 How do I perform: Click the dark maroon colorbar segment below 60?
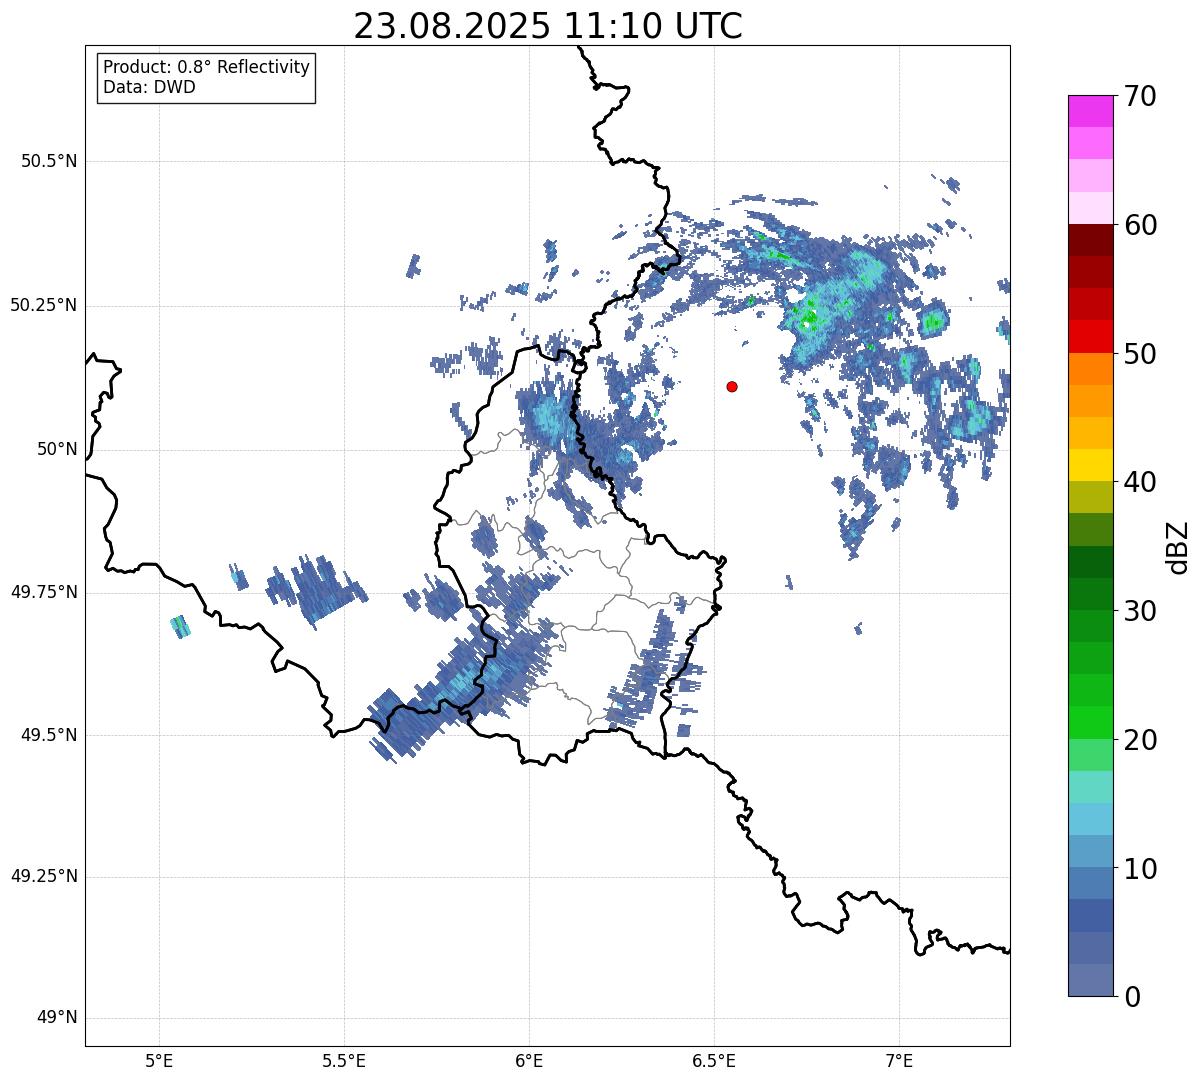(1090, 240)
